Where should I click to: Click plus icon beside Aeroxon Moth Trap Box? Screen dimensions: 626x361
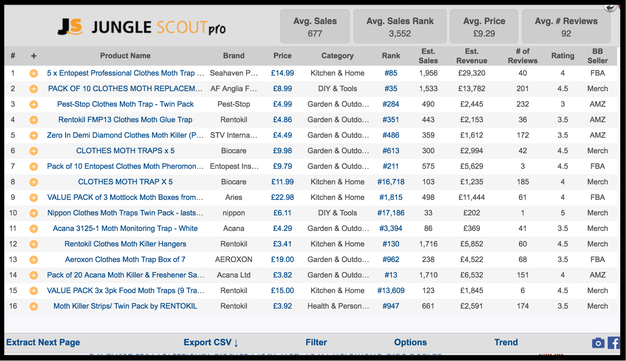(34, 260)
